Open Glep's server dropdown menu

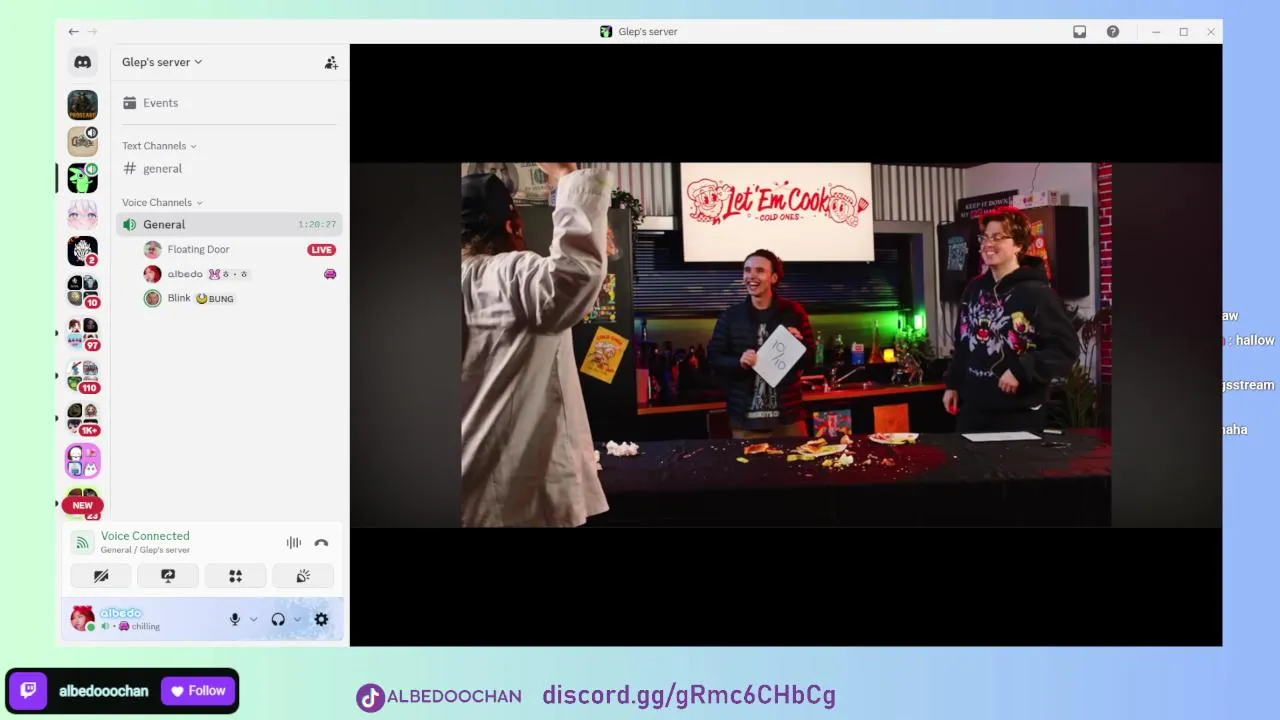click(x=162, y=62)
